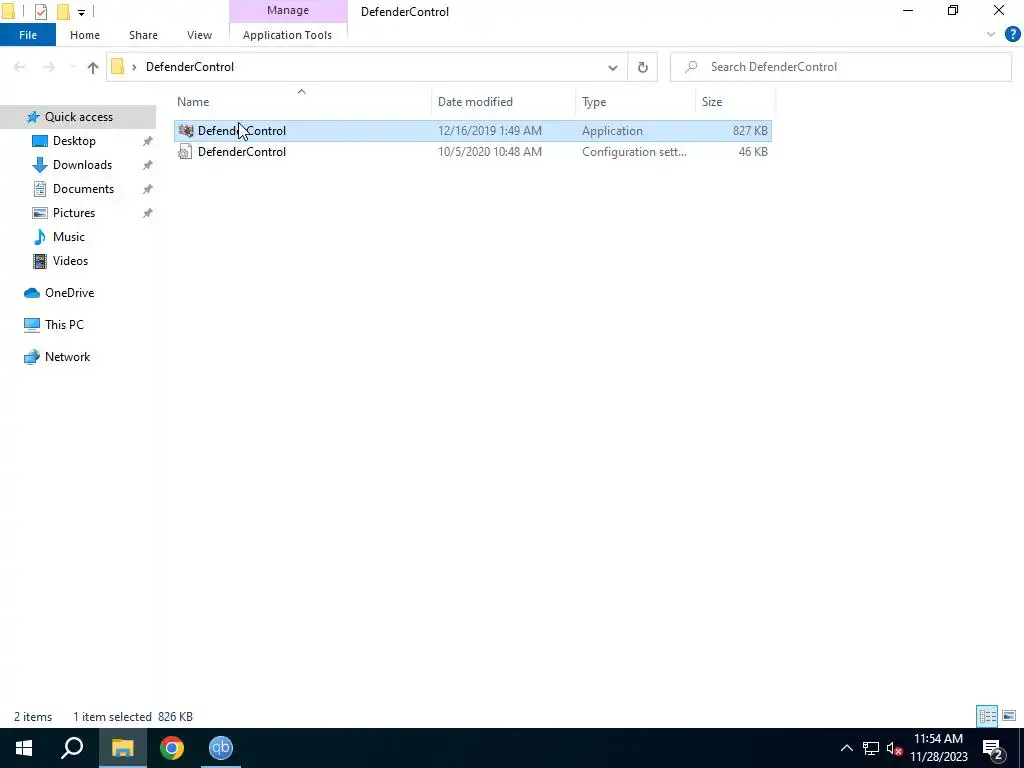Image resolution: width=1024 pixels, height=768 pixels.
Task: Open qBittorrent from the taskbar
Action: 221,748
